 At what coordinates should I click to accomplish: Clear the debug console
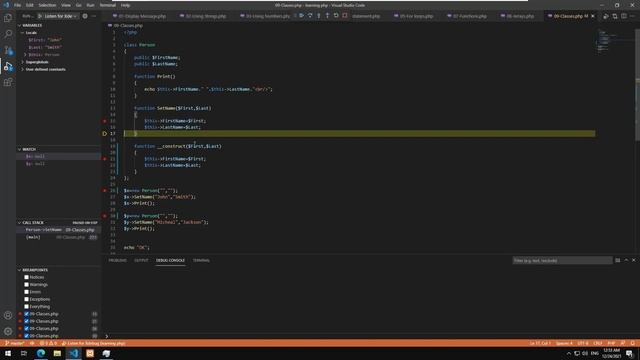(x=618, y=260)
